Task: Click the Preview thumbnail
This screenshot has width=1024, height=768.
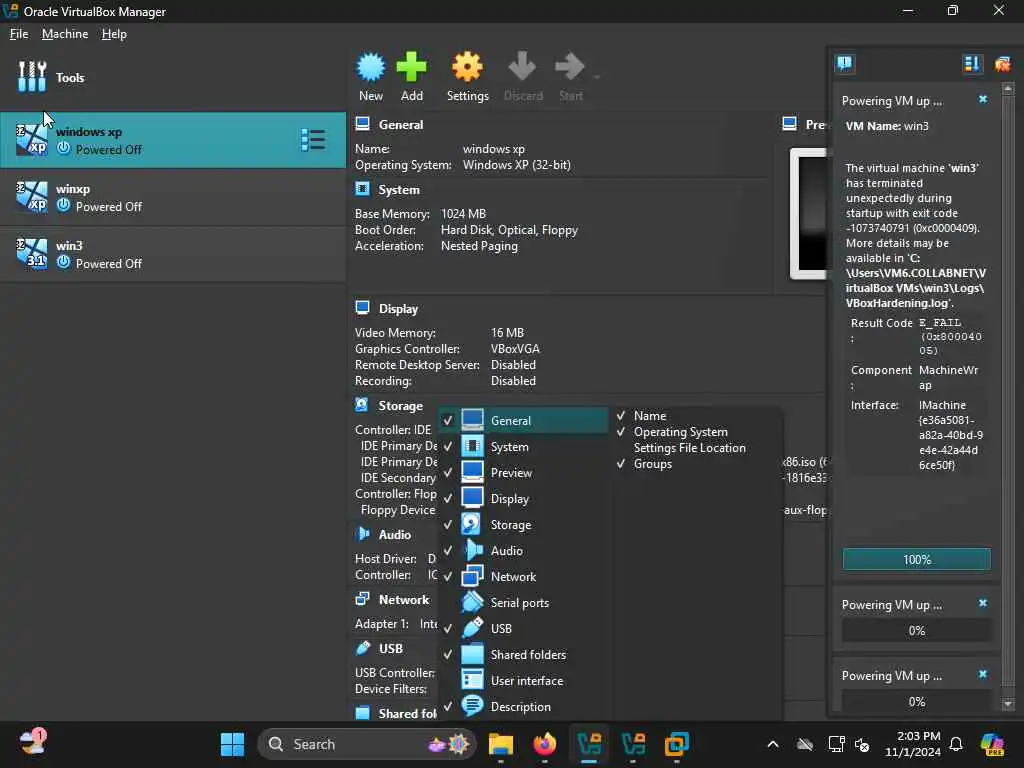Action: point(808,214)
